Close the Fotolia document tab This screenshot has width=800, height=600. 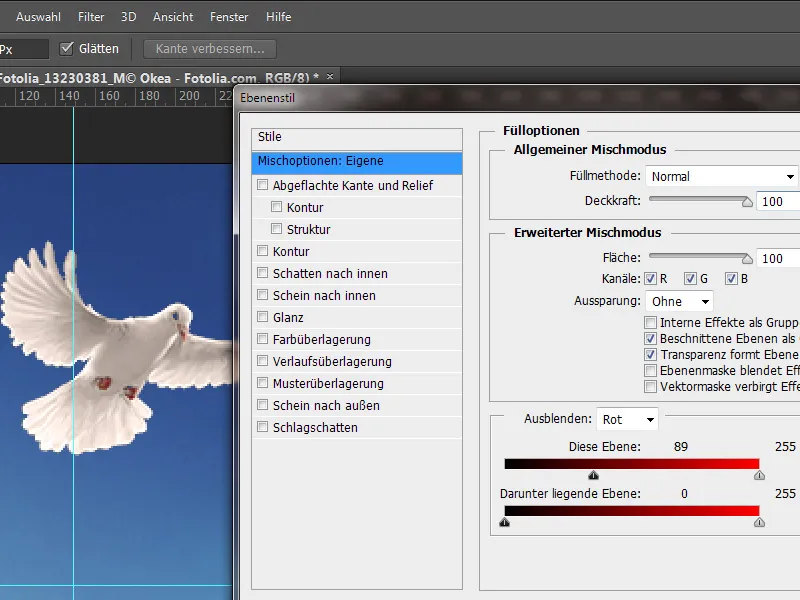tap(330, 77)
